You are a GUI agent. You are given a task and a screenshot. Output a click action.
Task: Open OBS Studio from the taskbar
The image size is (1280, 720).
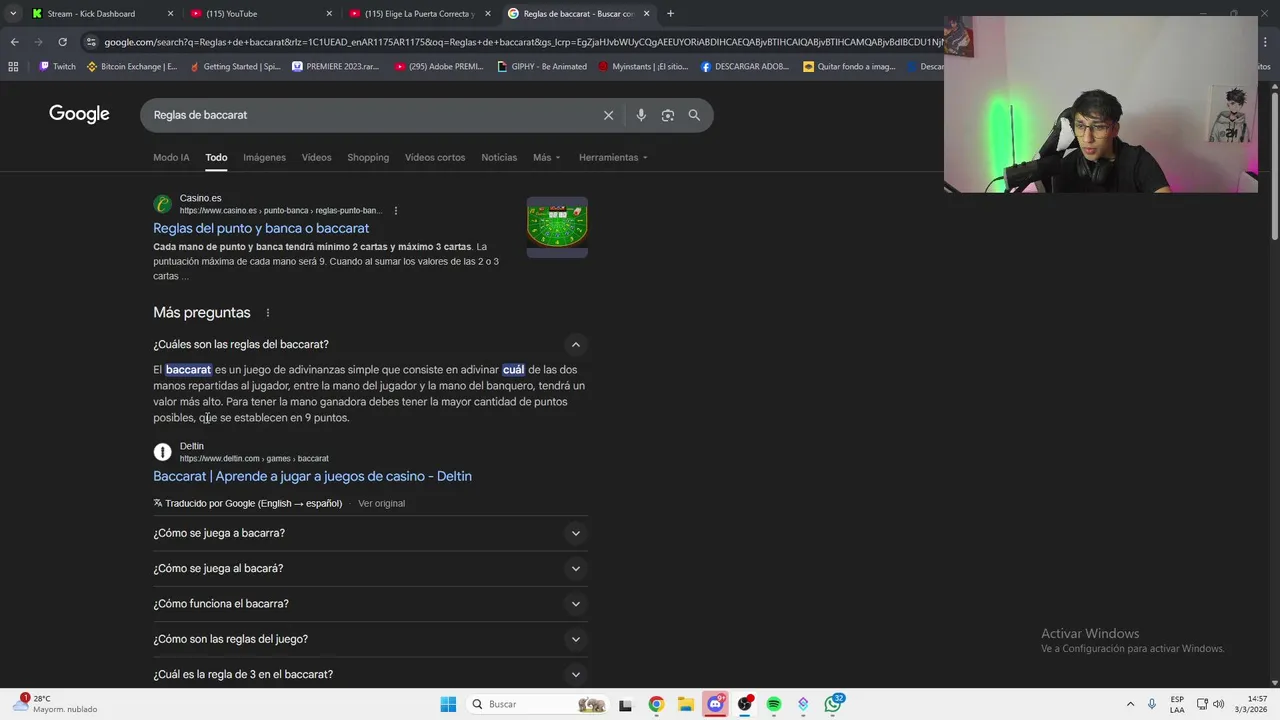click(744, 704)
